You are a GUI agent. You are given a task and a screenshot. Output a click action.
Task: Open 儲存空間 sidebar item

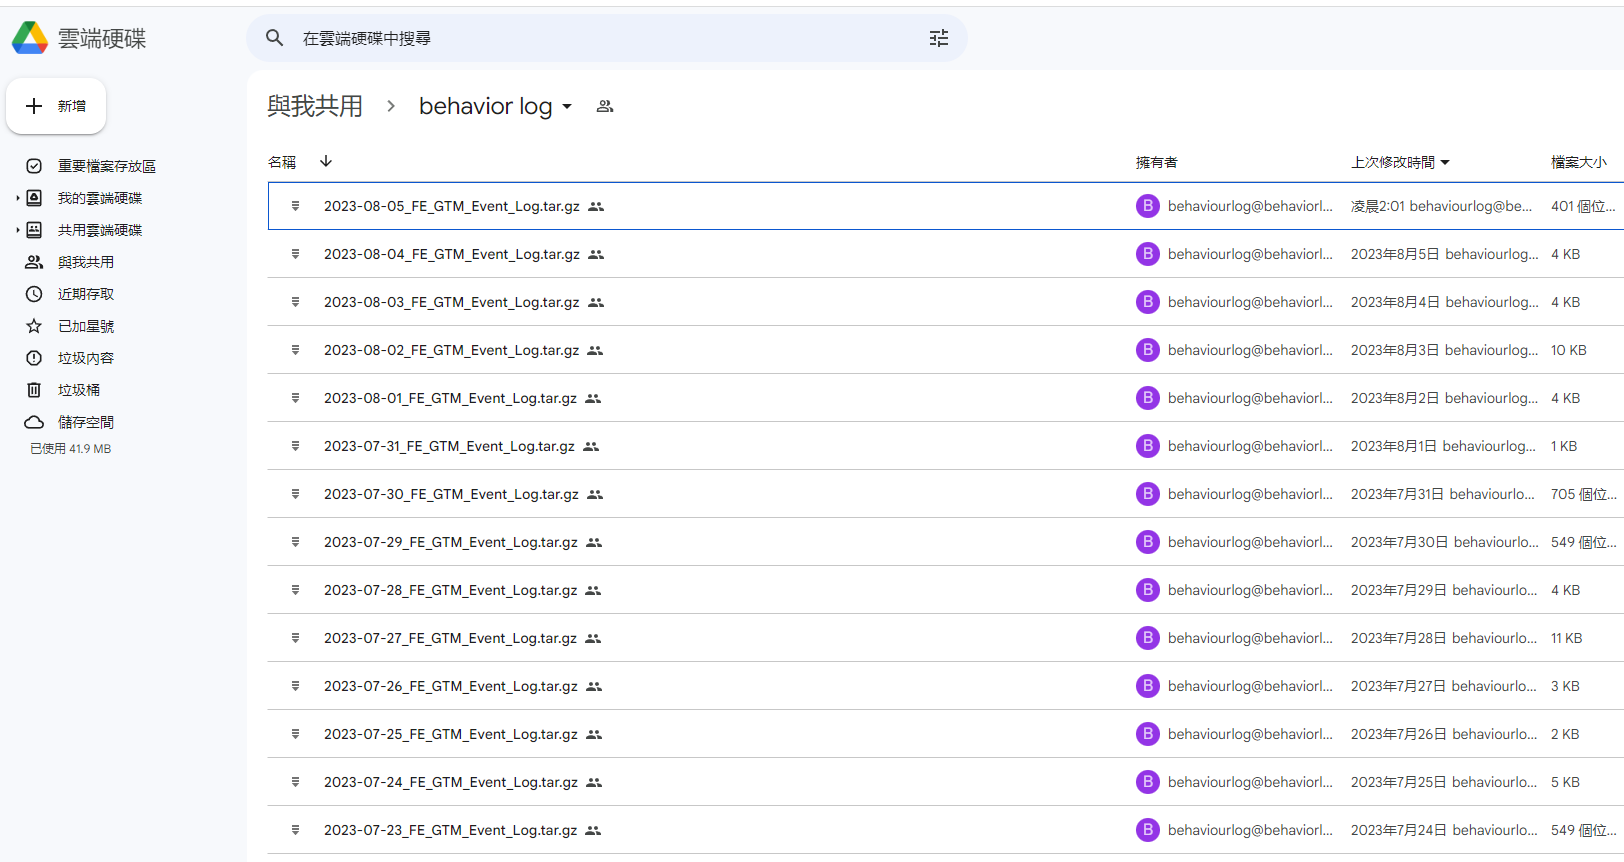click(x=86, y=422)
